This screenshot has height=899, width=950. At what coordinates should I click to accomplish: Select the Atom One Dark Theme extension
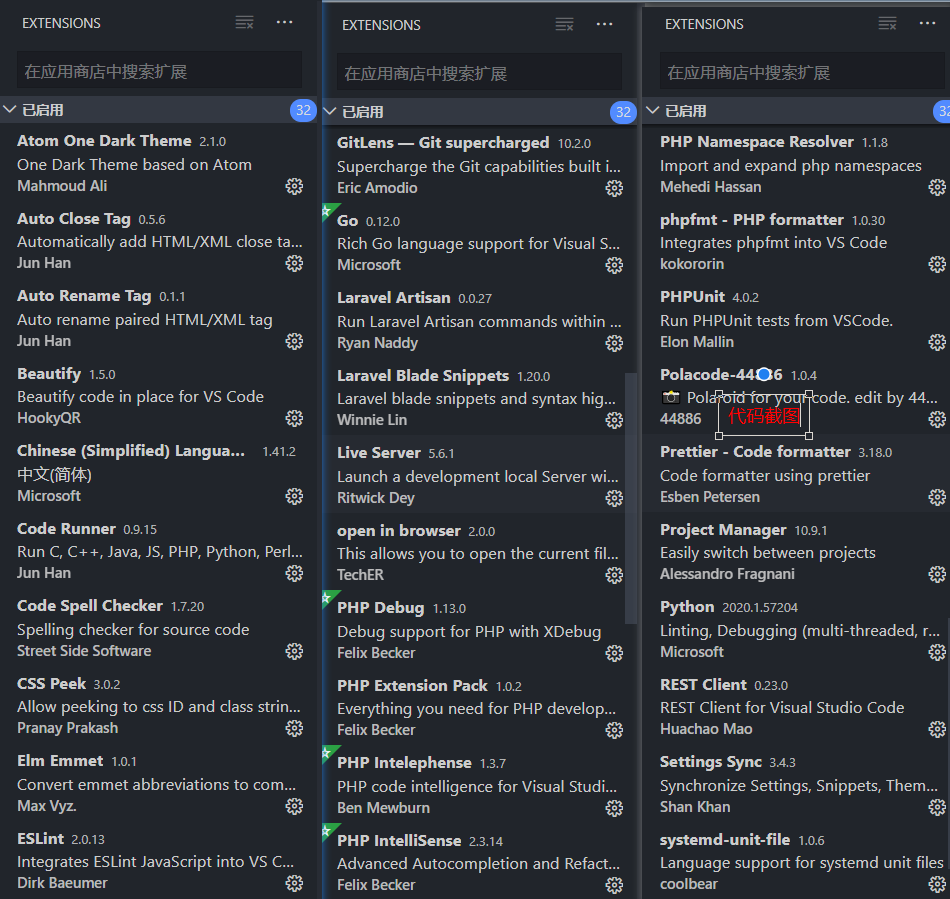158,163
